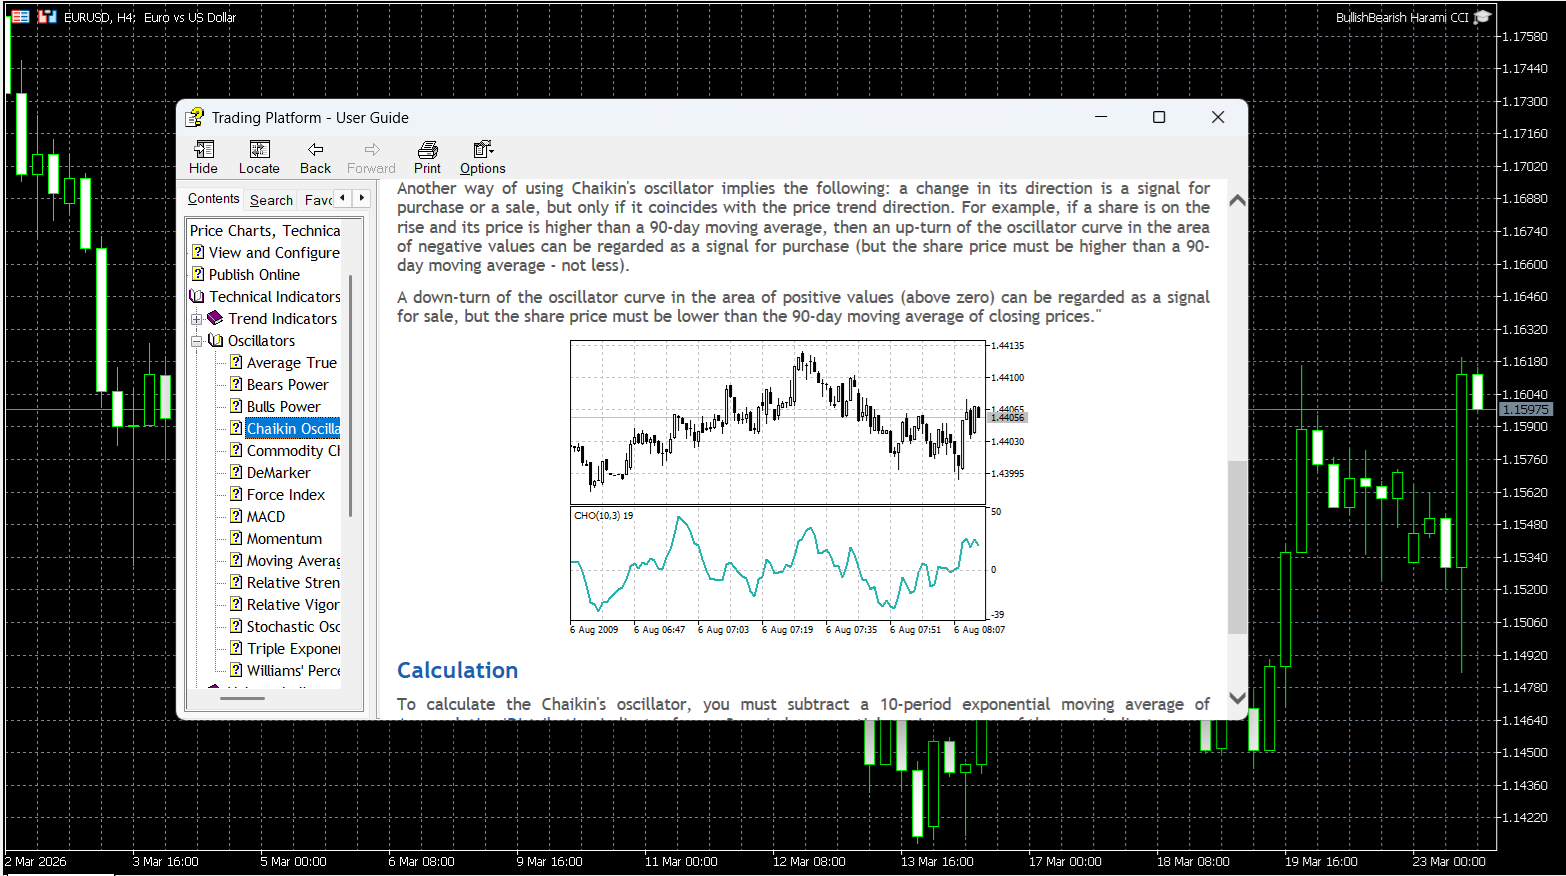Open the DeMarker topic
The height and width of the screenshot is (876, 1566).
(270, 473)
